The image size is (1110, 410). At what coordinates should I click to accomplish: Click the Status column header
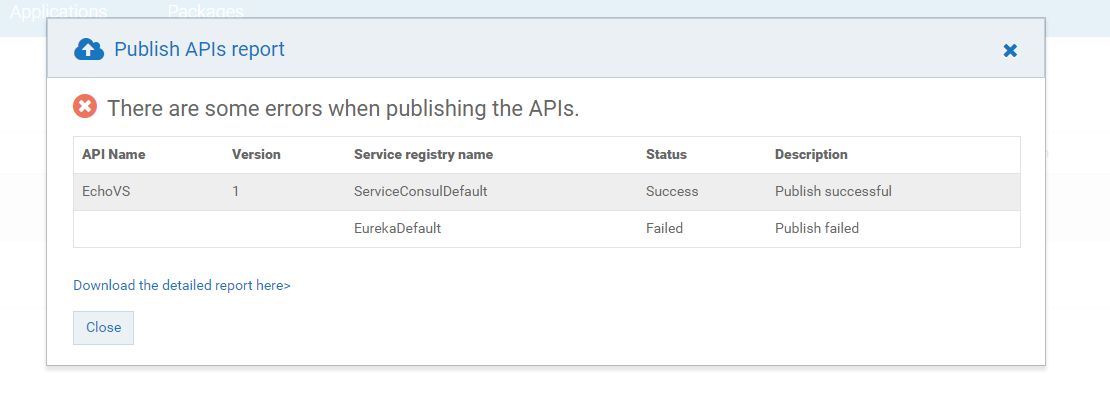[x=666, y=155]
